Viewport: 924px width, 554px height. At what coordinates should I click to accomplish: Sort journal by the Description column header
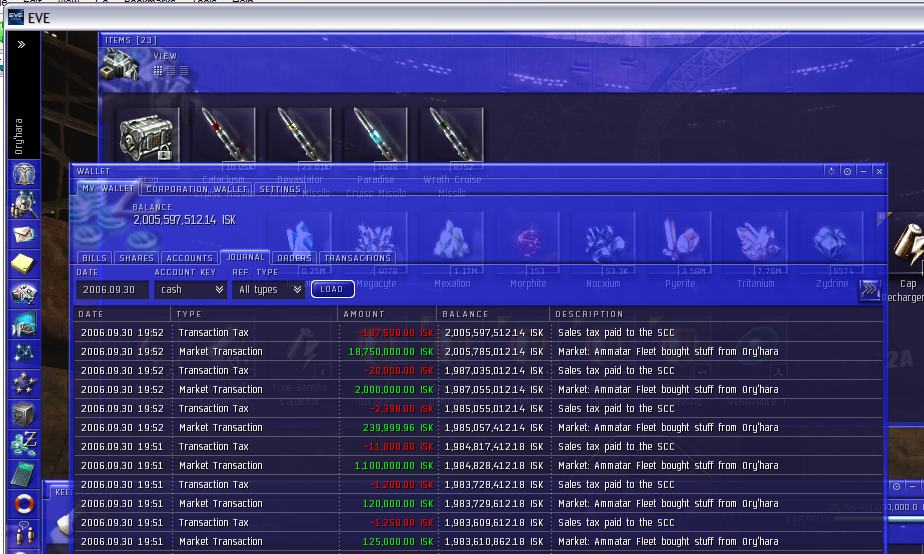pyautogui.click(x=717, y=314)
